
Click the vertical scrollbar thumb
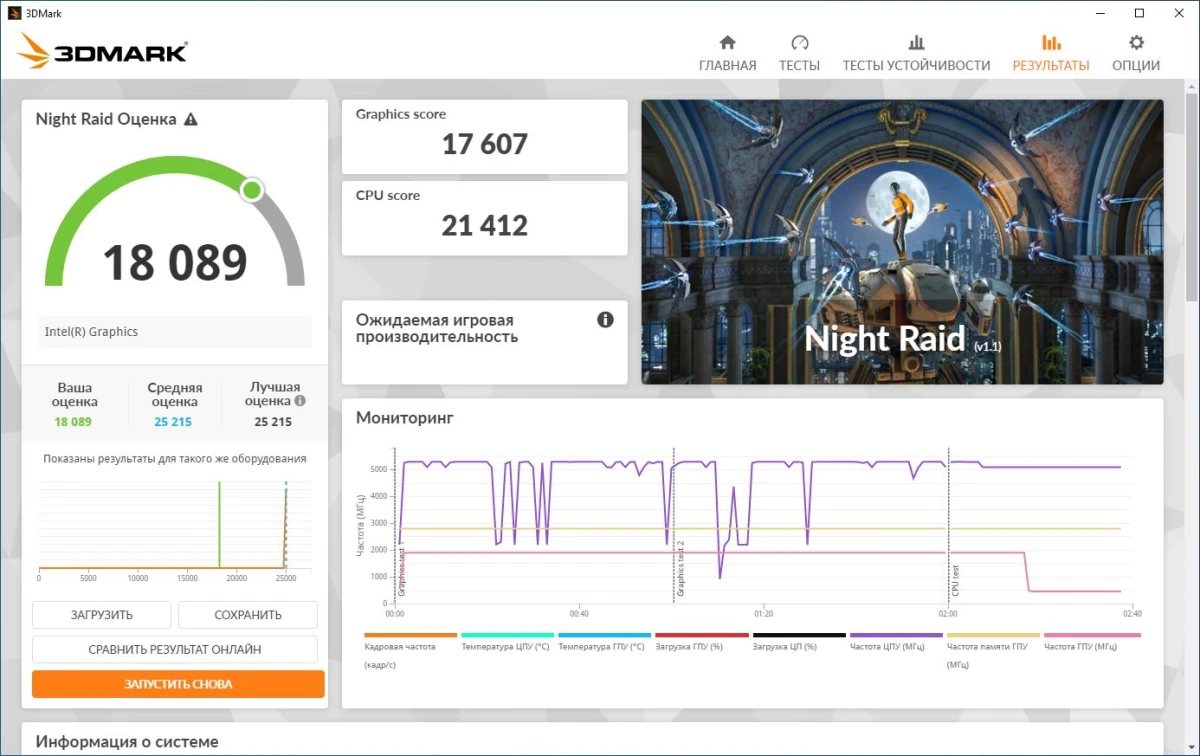(x=1191, y=195)
